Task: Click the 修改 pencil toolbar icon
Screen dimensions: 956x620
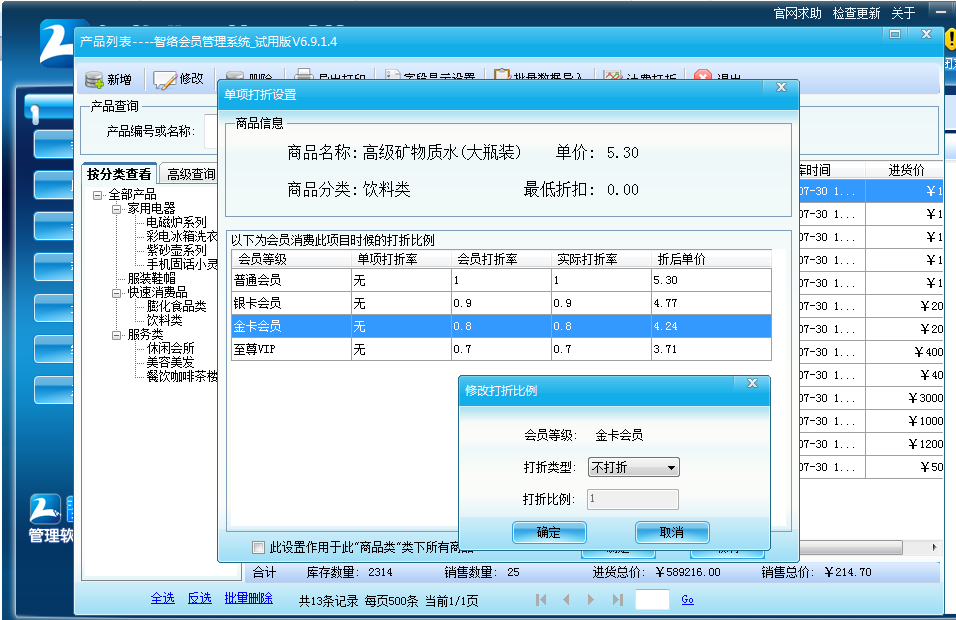Action: (x=165, y=79)
